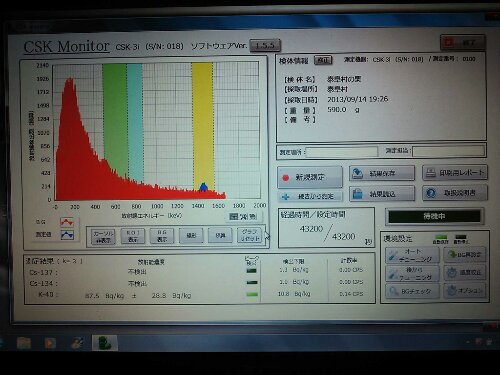Open the print report printer button

tap(455, 173)
